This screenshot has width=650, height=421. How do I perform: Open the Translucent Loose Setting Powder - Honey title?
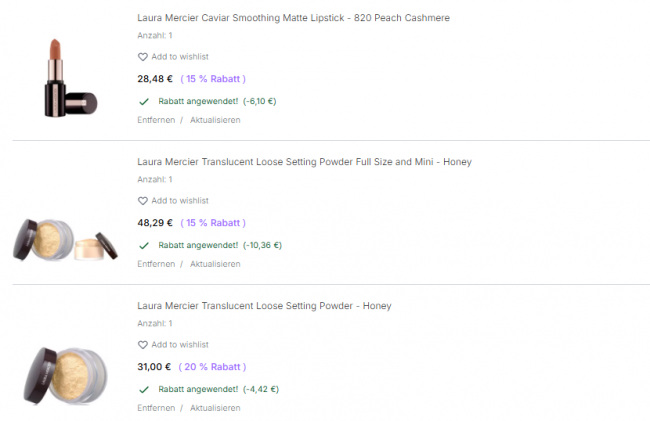click(264, 306)
